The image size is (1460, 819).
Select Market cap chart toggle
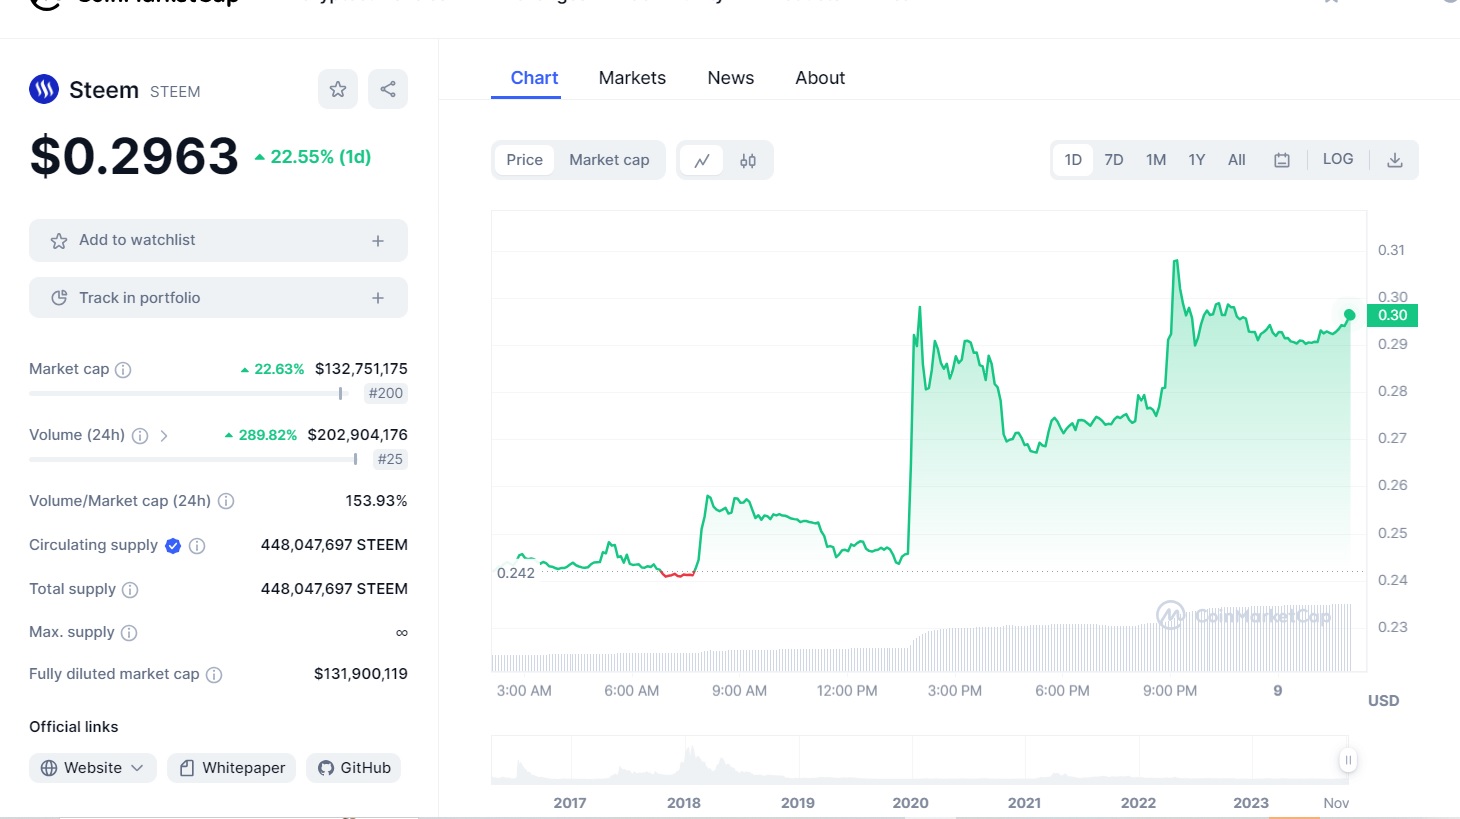click(609, 160)
